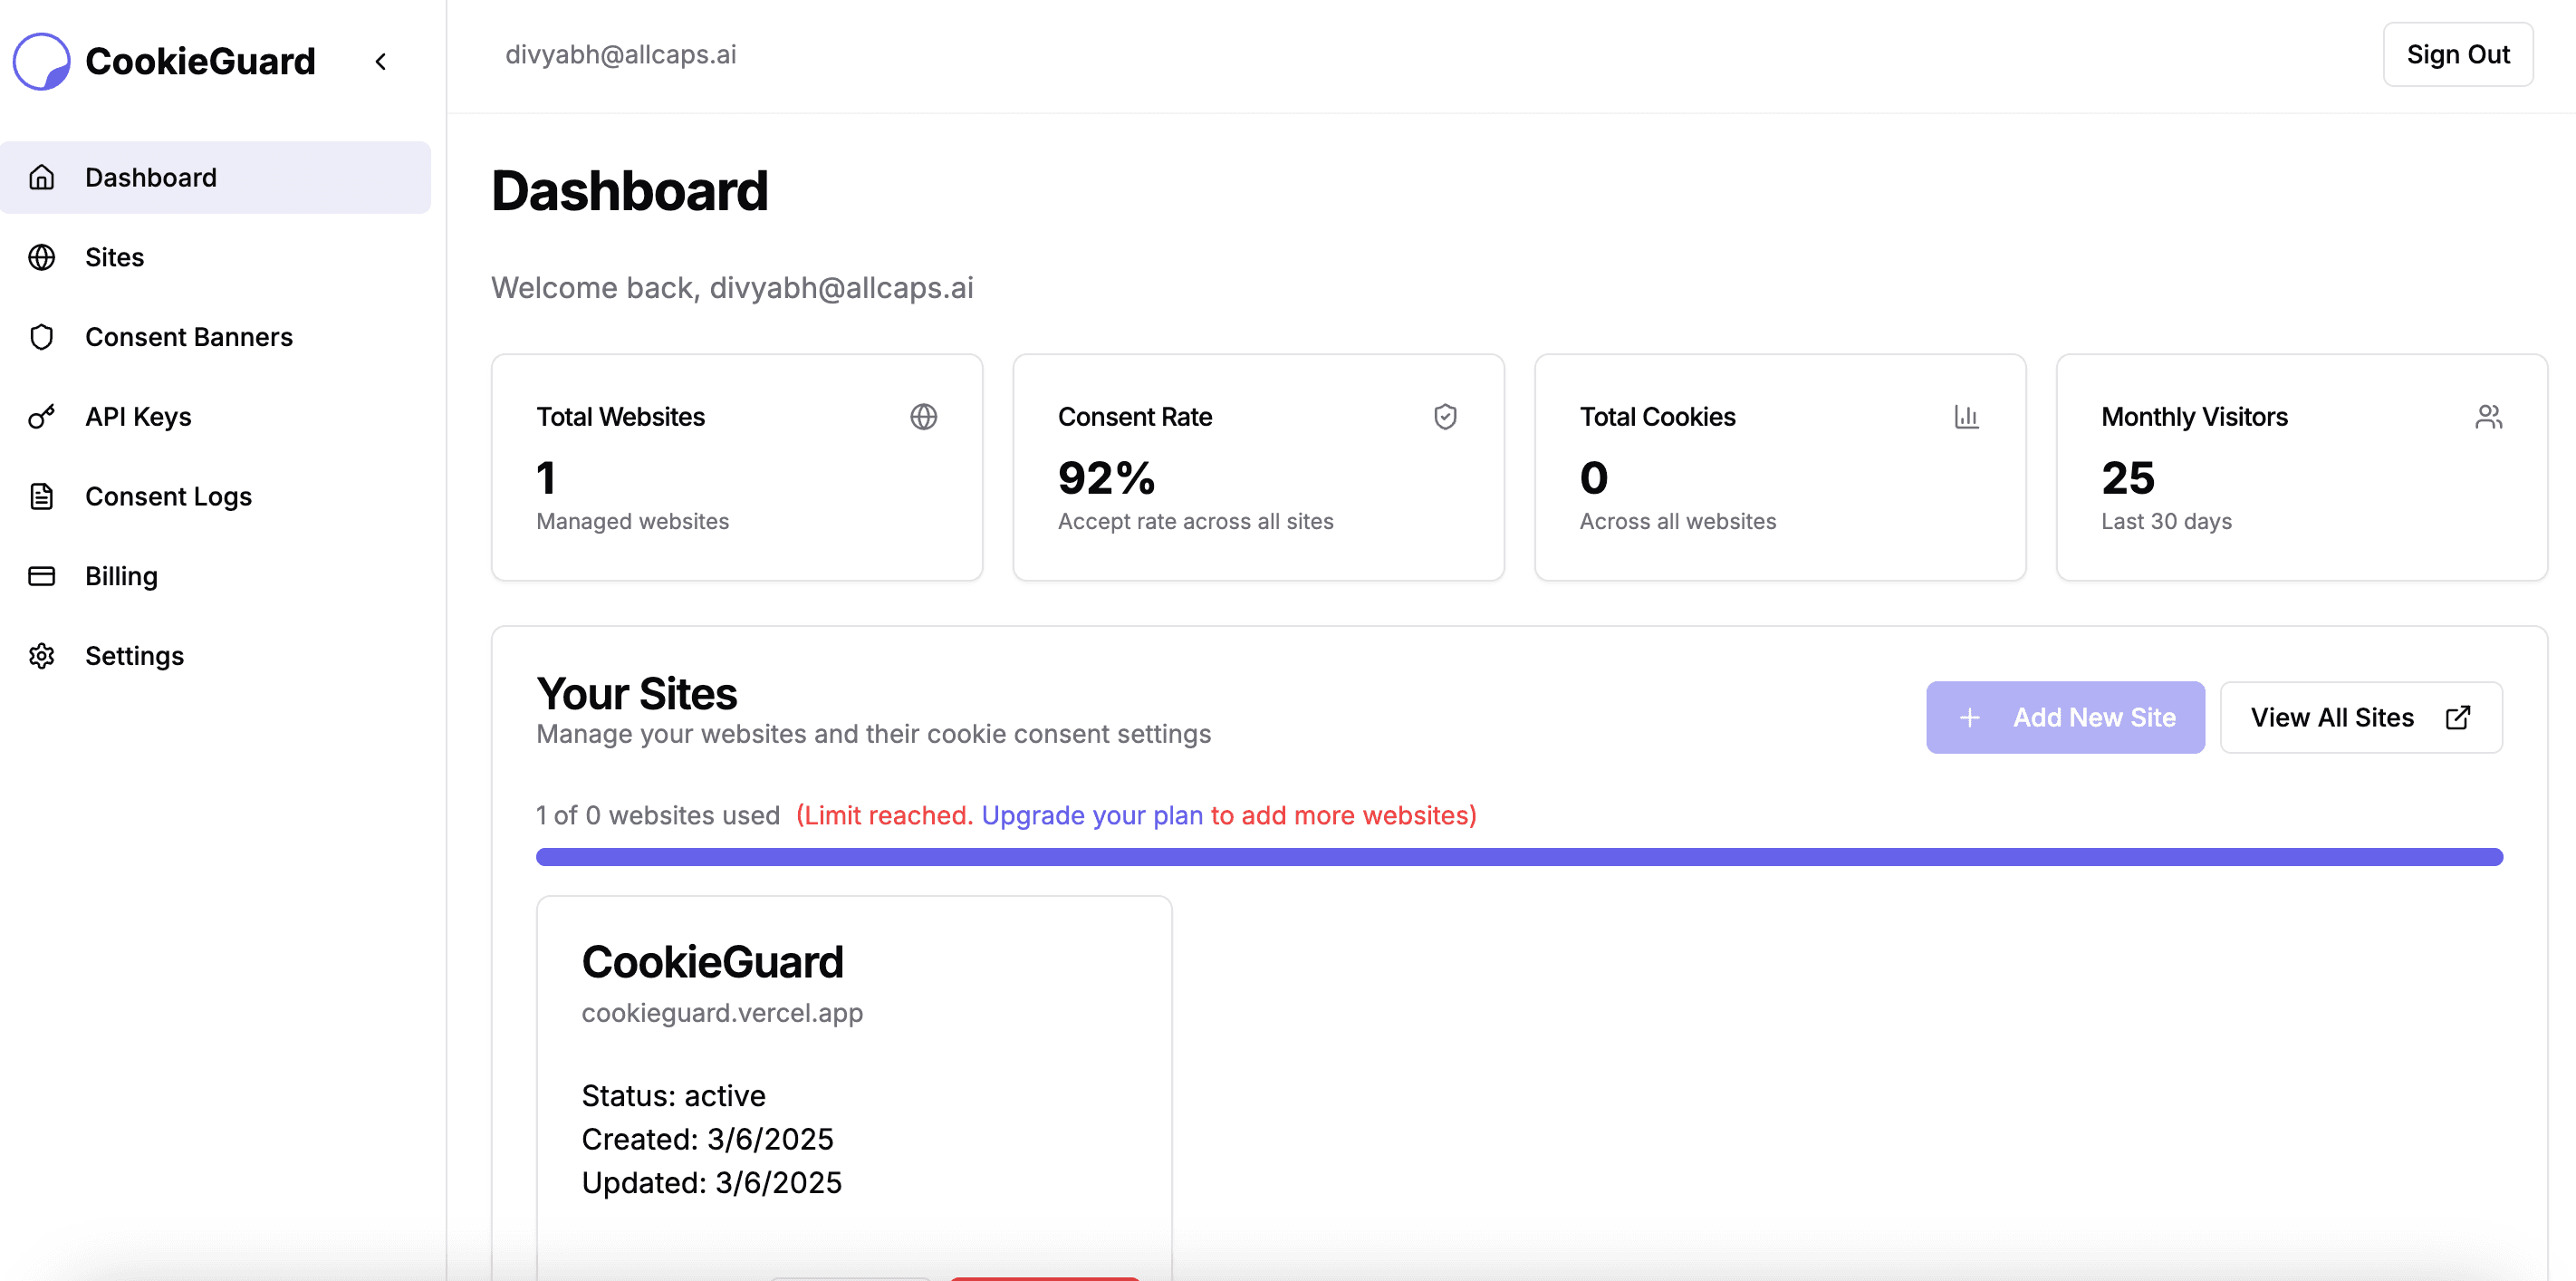Click the Settings gear icon
The width and height of the screenshot is (2576, 1281).
(41, 656)
